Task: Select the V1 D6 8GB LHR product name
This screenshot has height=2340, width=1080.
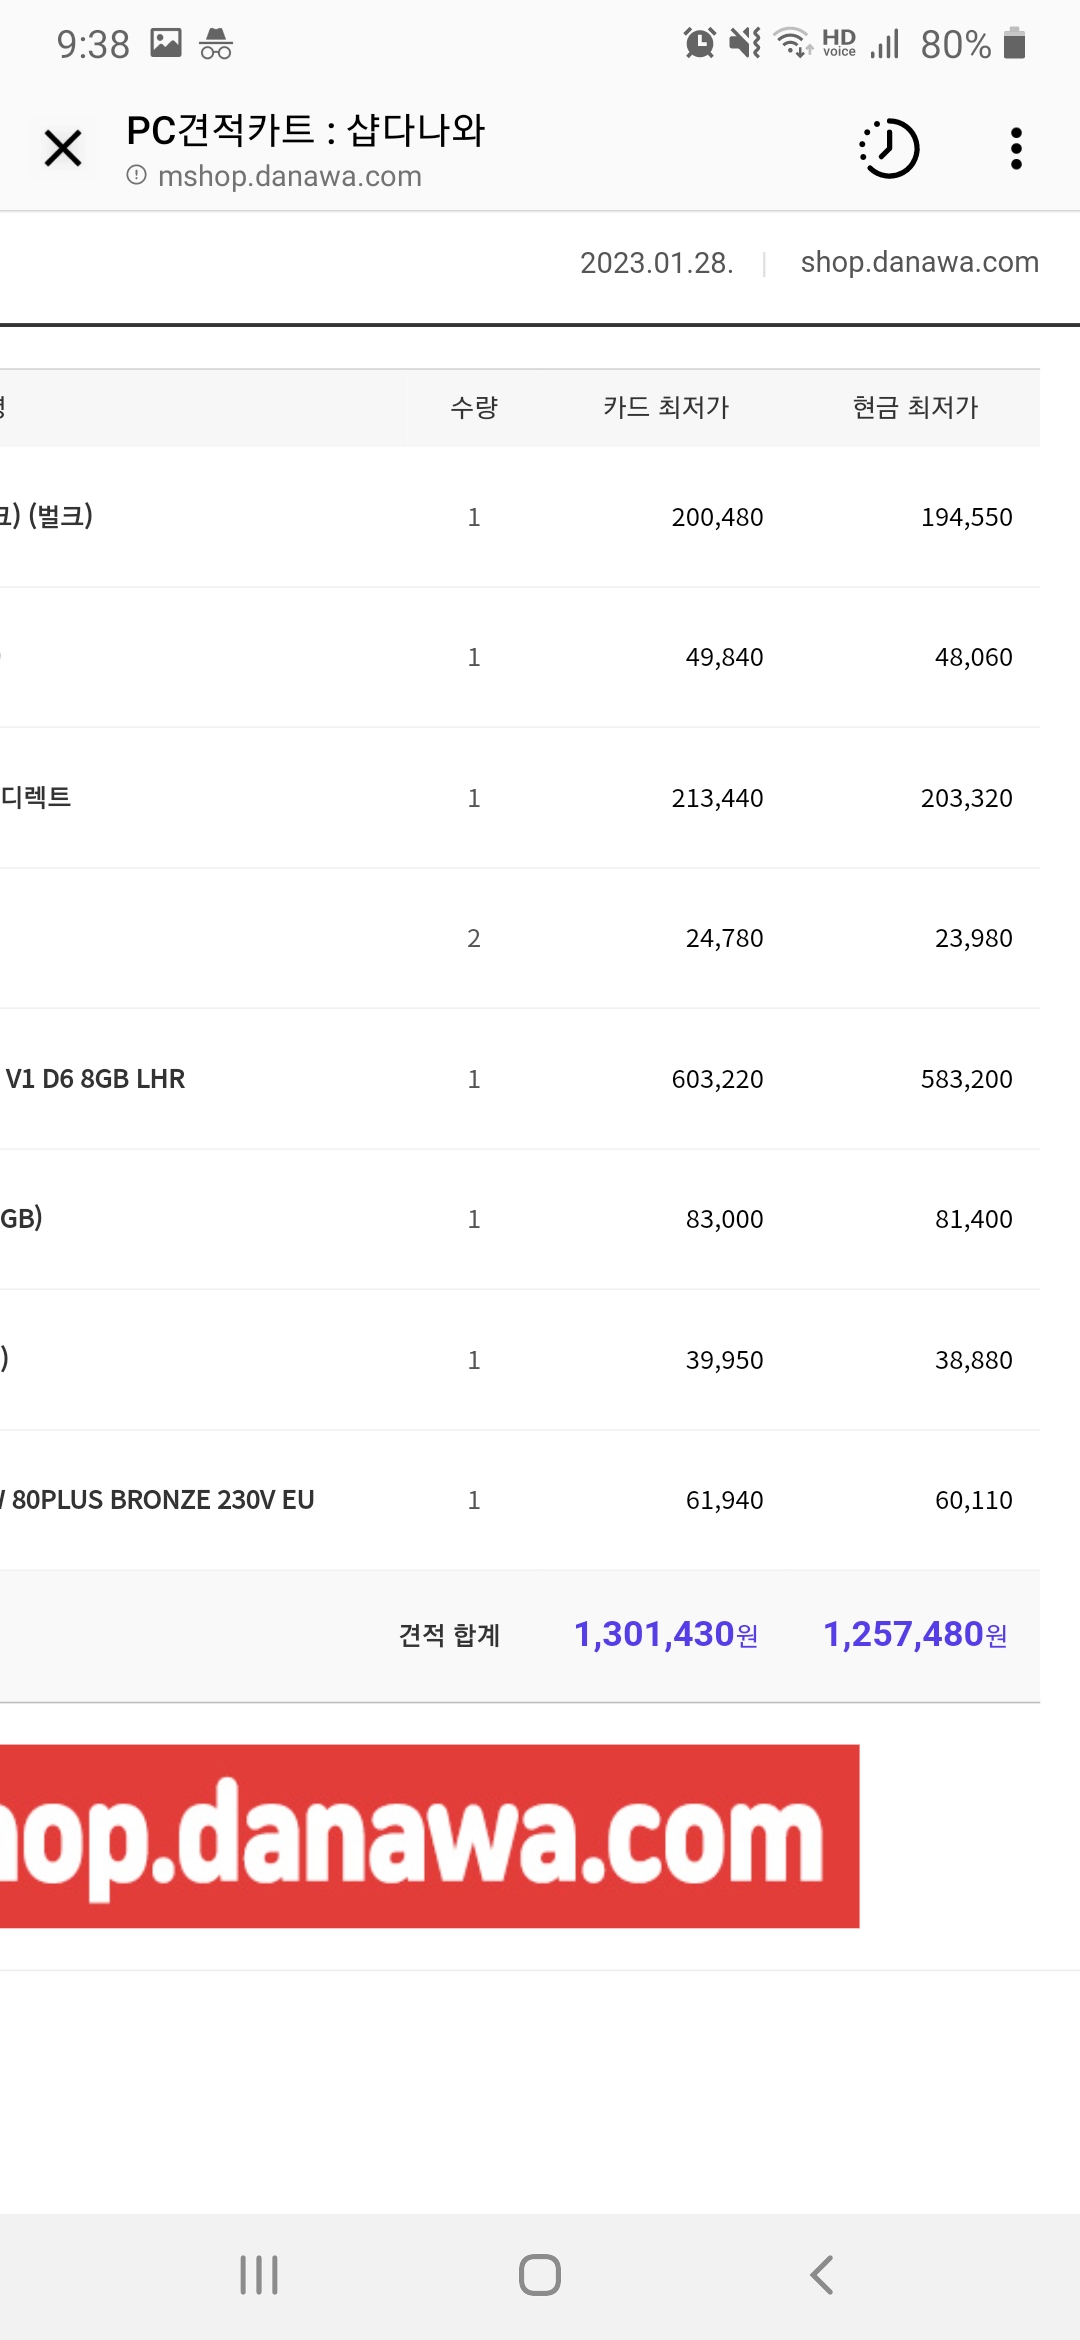Action: (95, 1079)
